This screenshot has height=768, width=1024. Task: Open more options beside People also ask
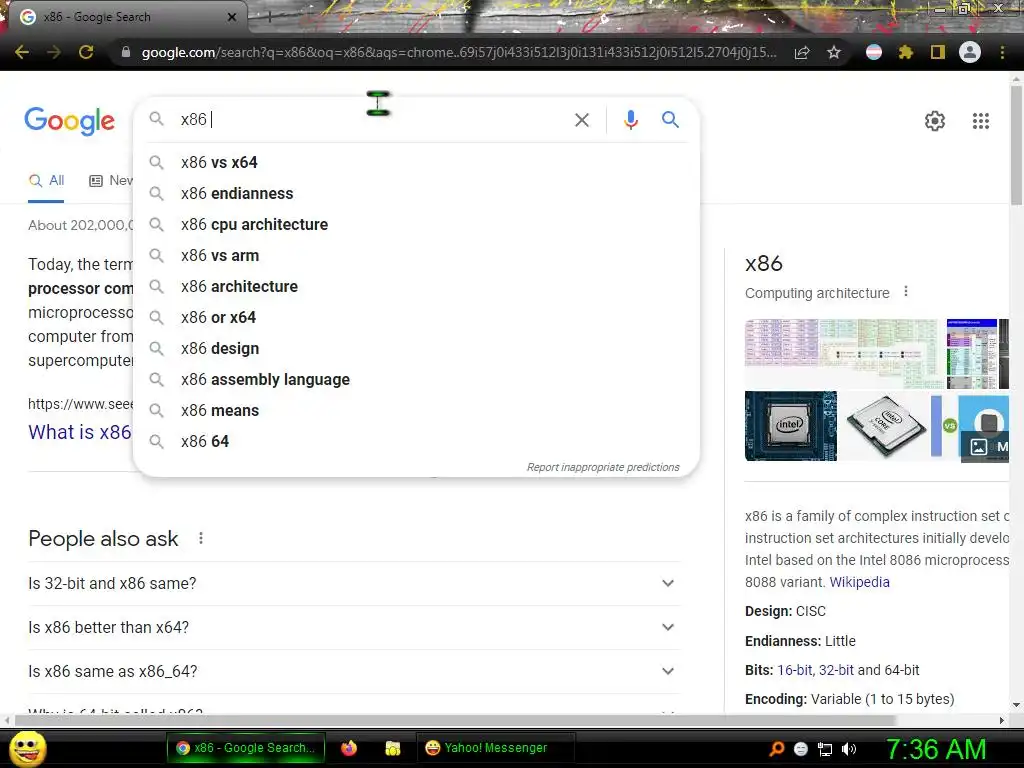point(201,538)
